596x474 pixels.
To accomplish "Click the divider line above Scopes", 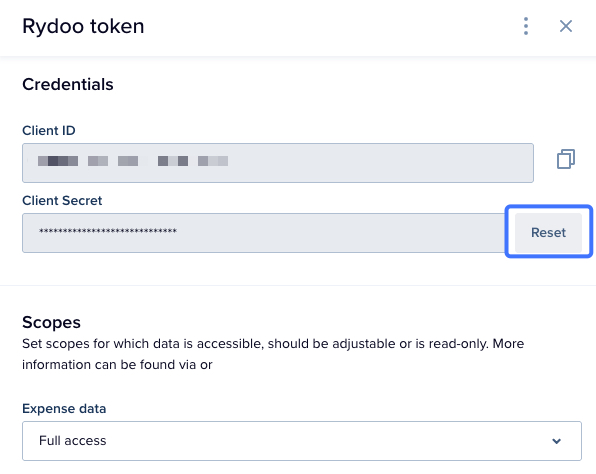I will tap(298, 285).
